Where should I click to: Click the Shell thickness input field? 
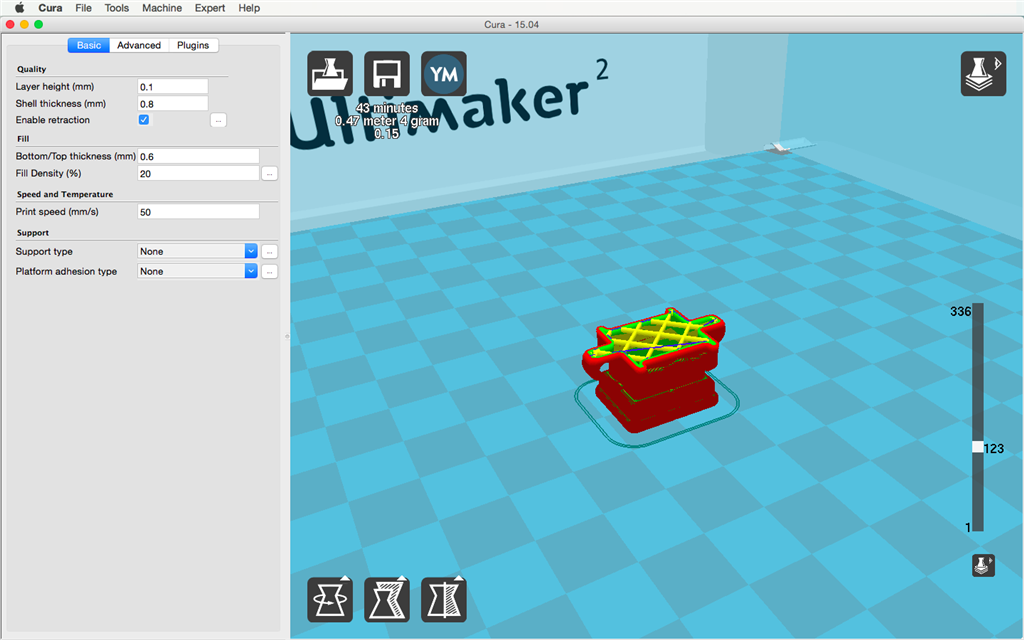(172, 103)
